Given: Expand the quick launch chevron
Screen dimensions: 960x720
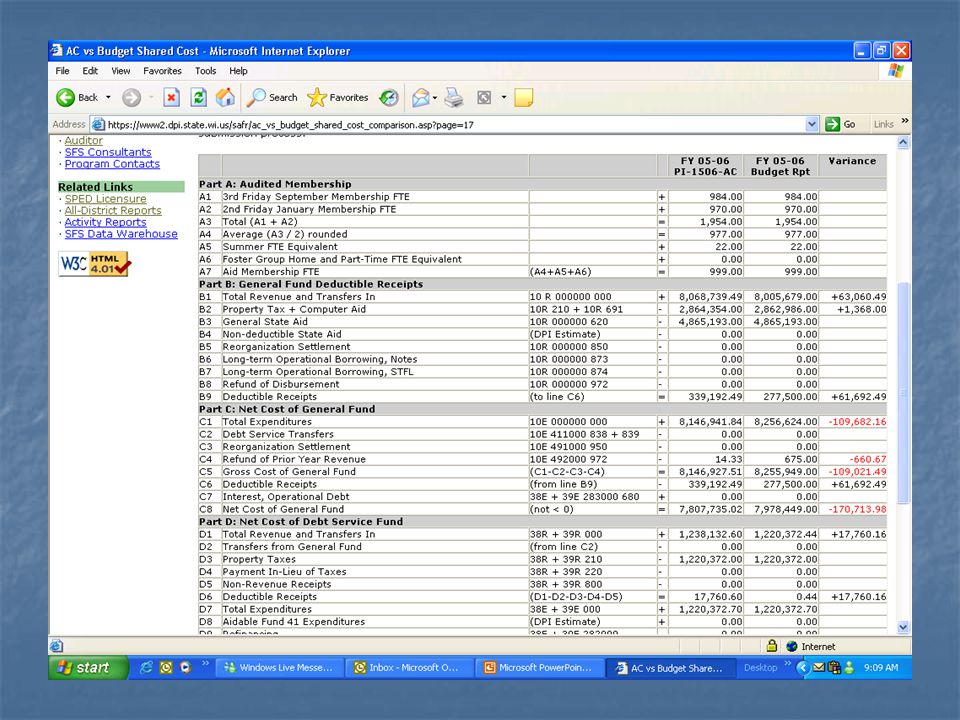Looking at the screenshot, I should [205, 664].
